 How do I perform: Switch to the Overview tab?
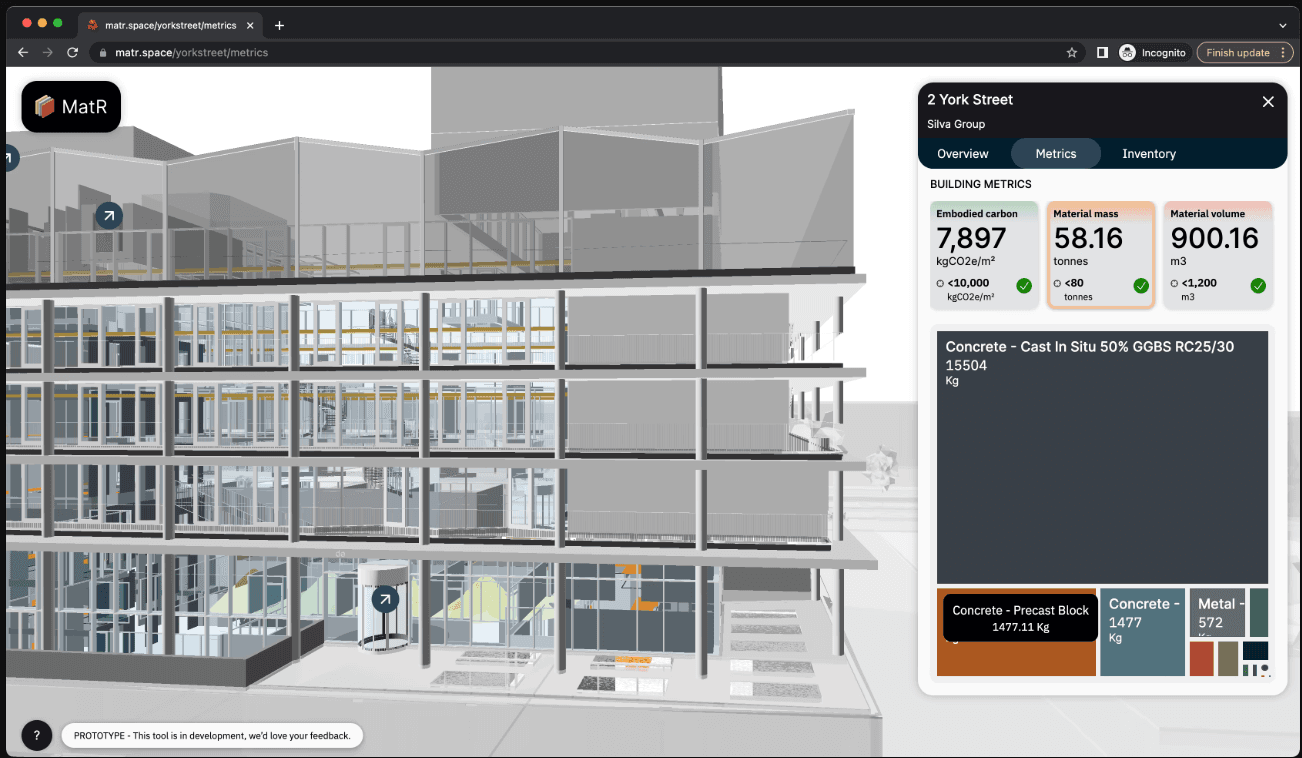pos(963,153)
